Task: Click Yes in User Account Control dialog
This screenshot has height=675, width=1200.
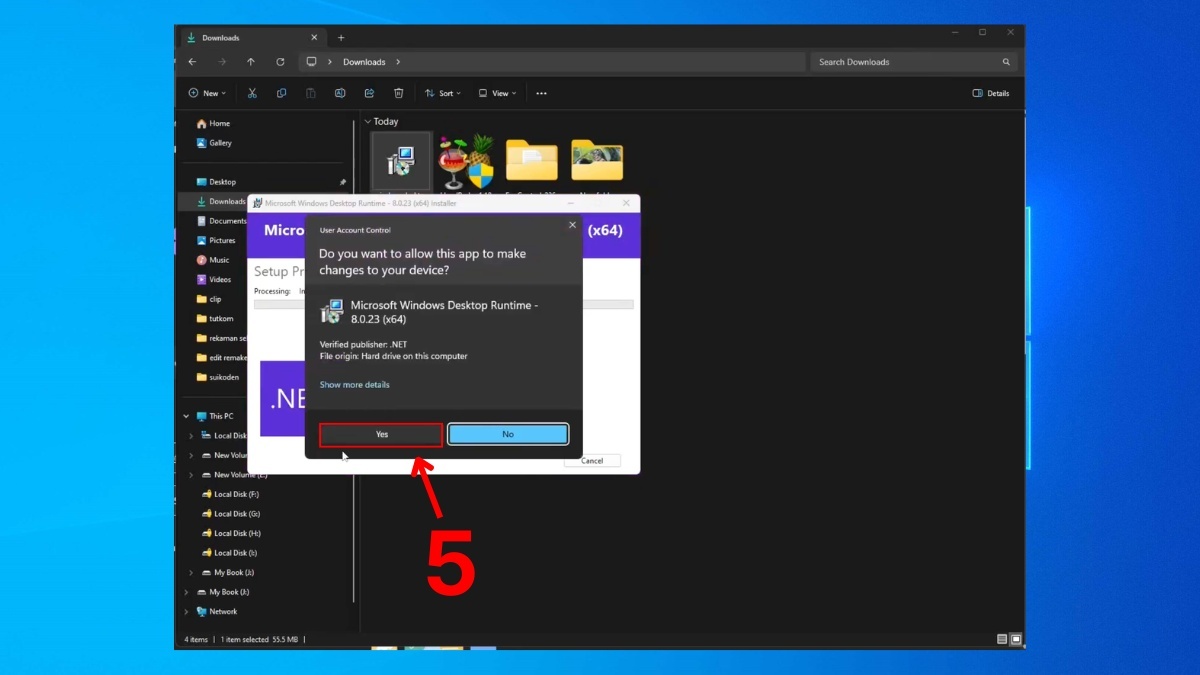Action: (381, 434)
